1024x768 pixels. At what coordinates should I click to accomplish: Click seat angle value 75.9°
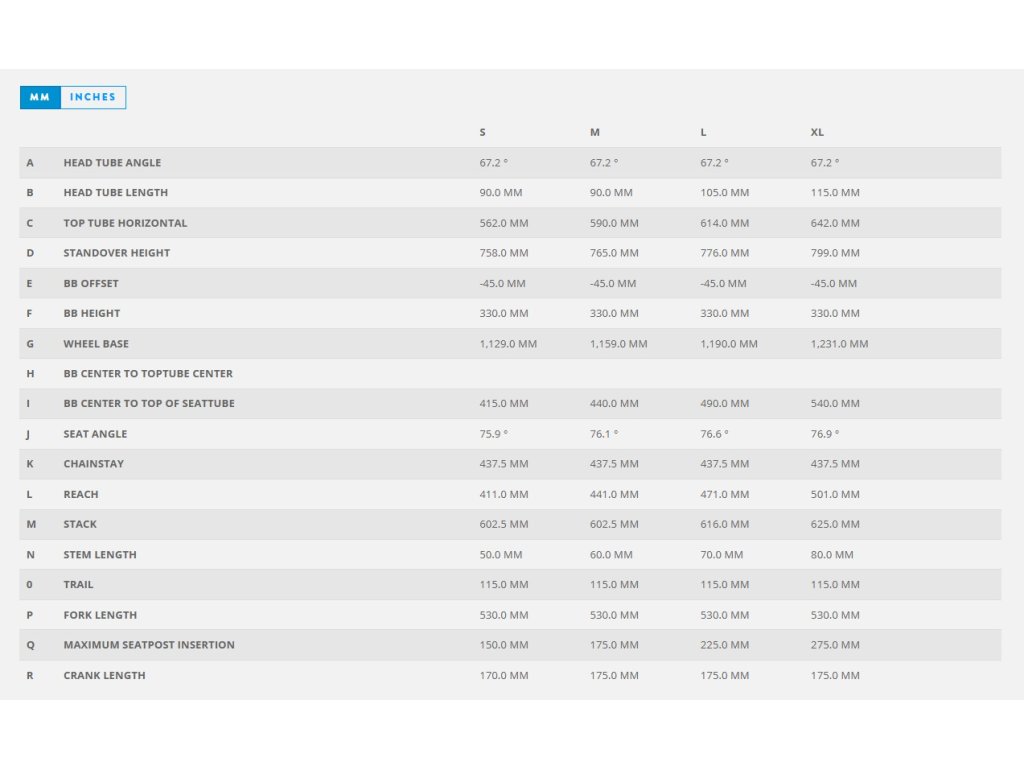pos(493,434)
